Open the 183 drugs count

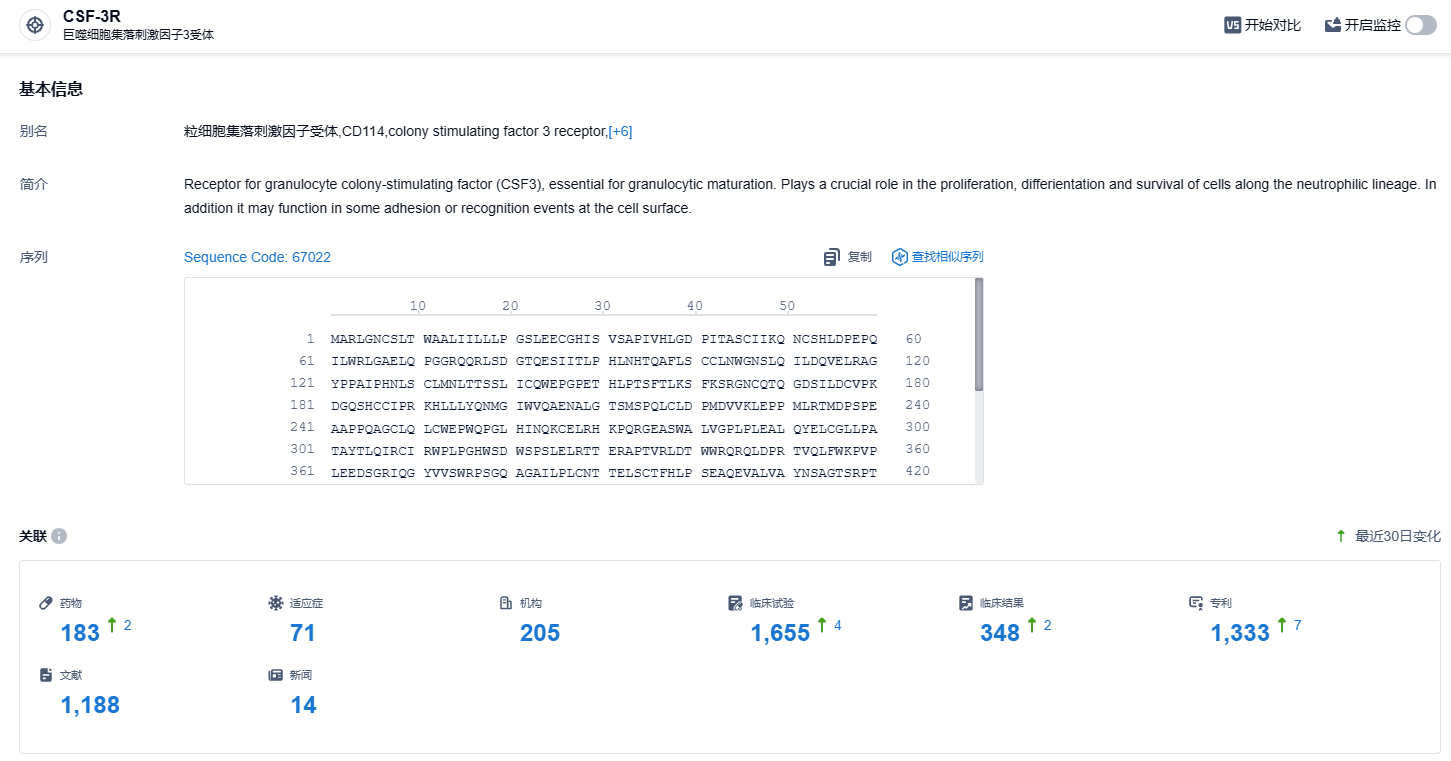click(x=80, y=632)
